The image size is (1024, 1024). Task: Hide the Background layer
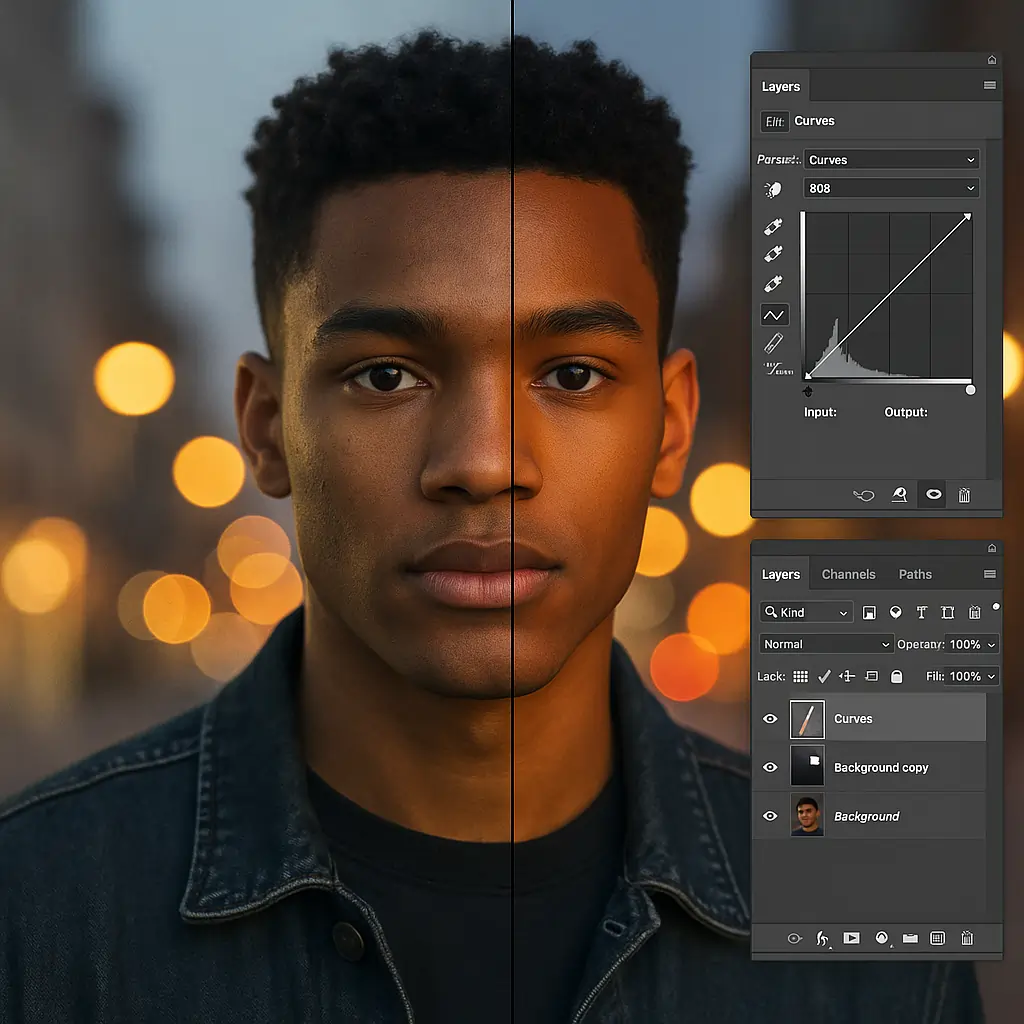770,816
